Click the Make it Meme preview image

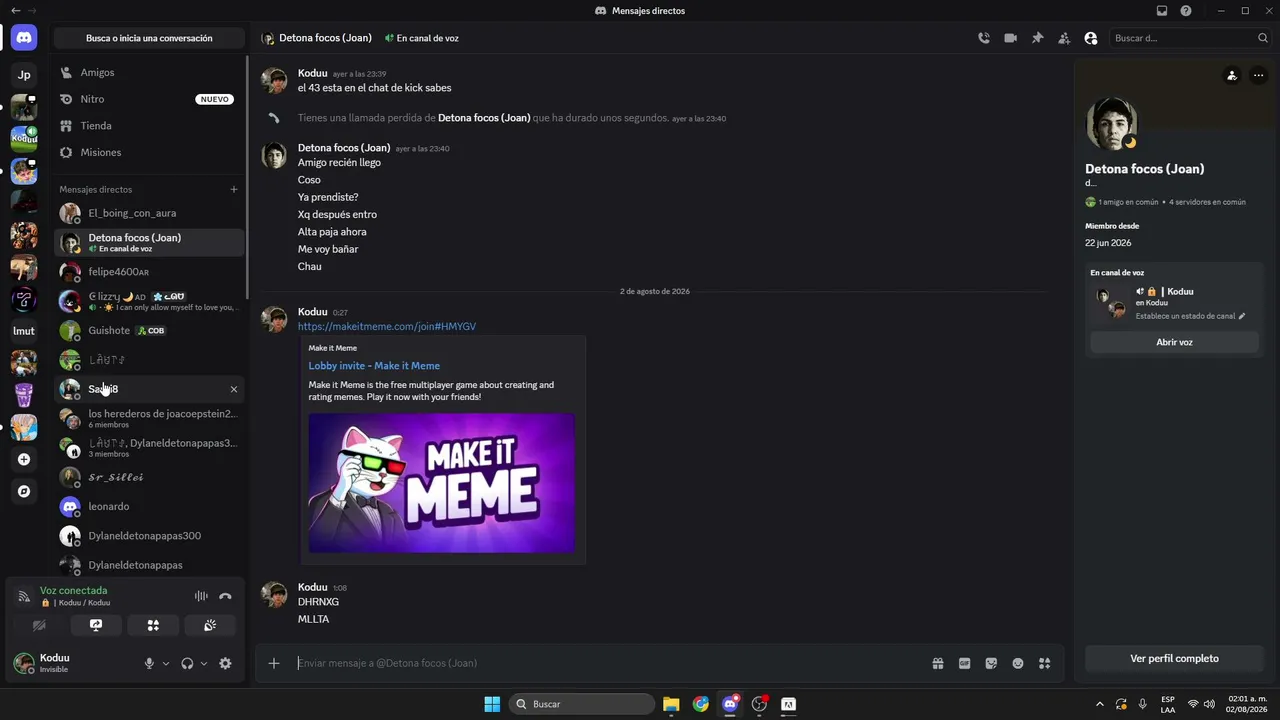[441, 483]
